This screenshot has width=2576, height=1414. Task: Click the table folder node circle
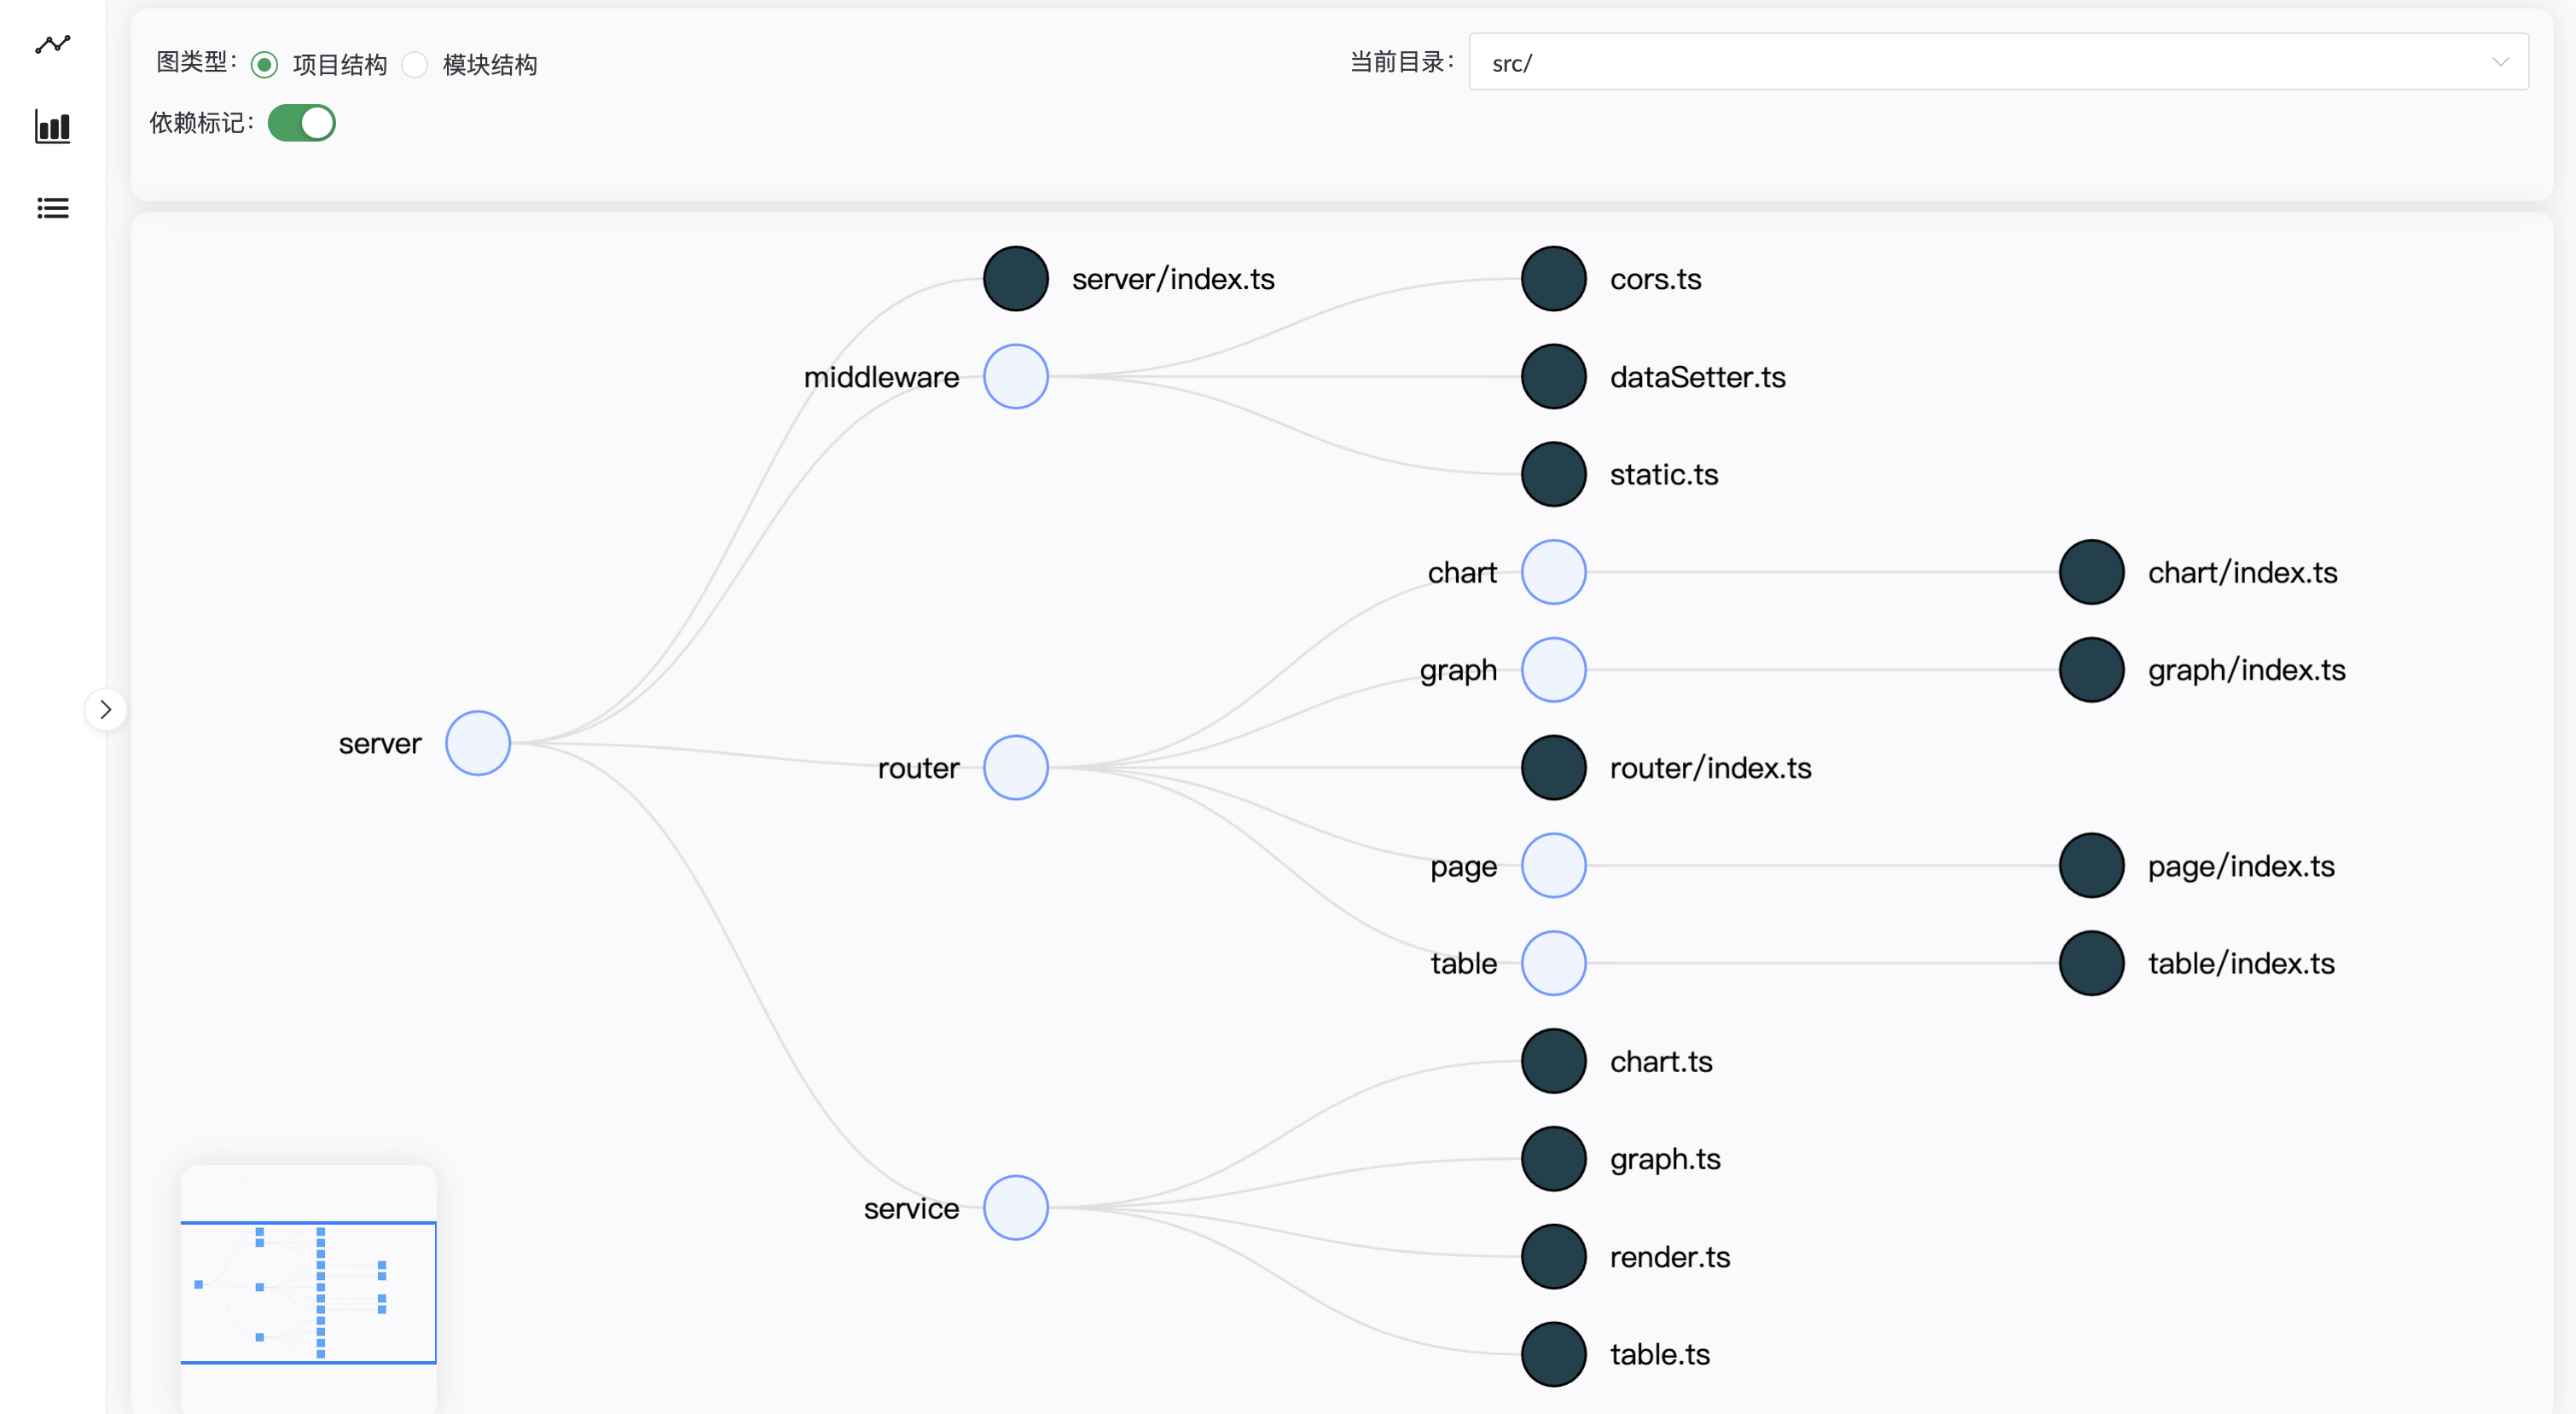(x=1553, y=963)
